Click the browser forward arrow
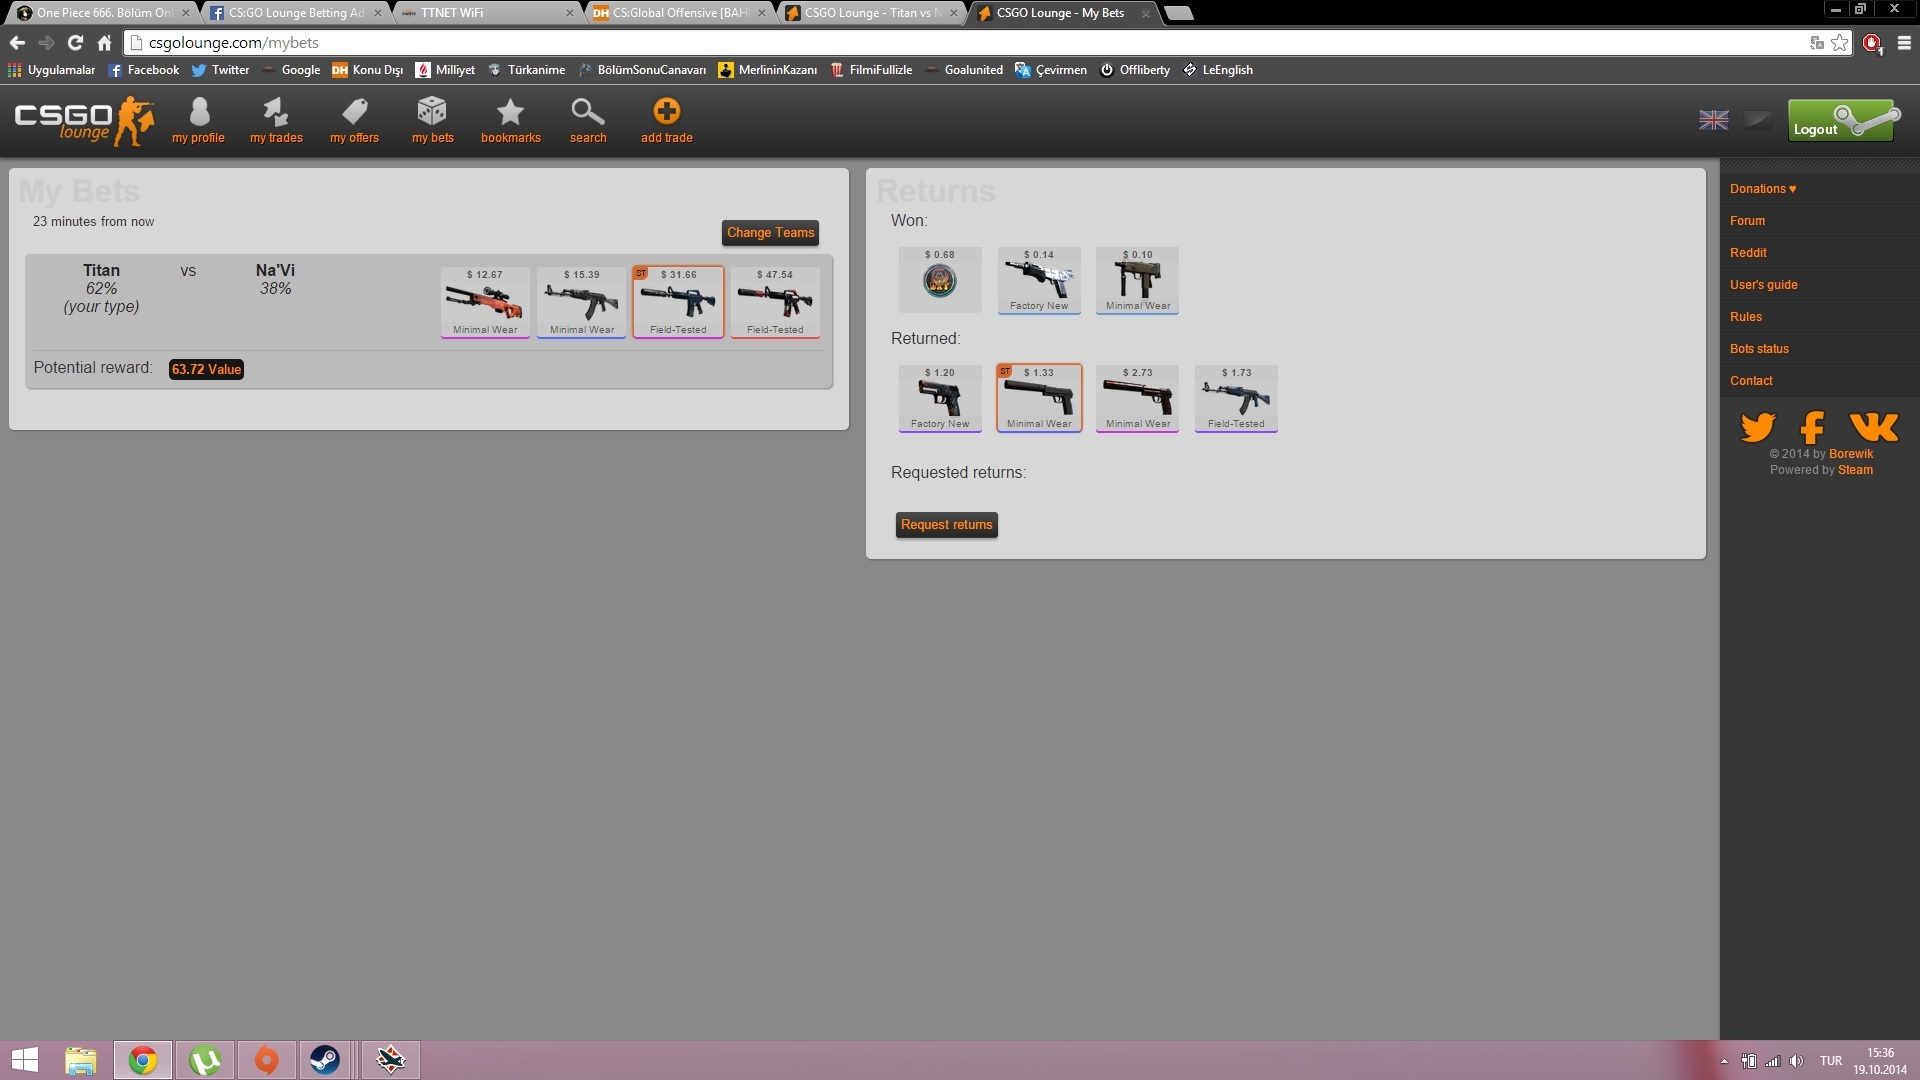The height and width of the screenshot is (1080, 1920). tap(46, 43)
